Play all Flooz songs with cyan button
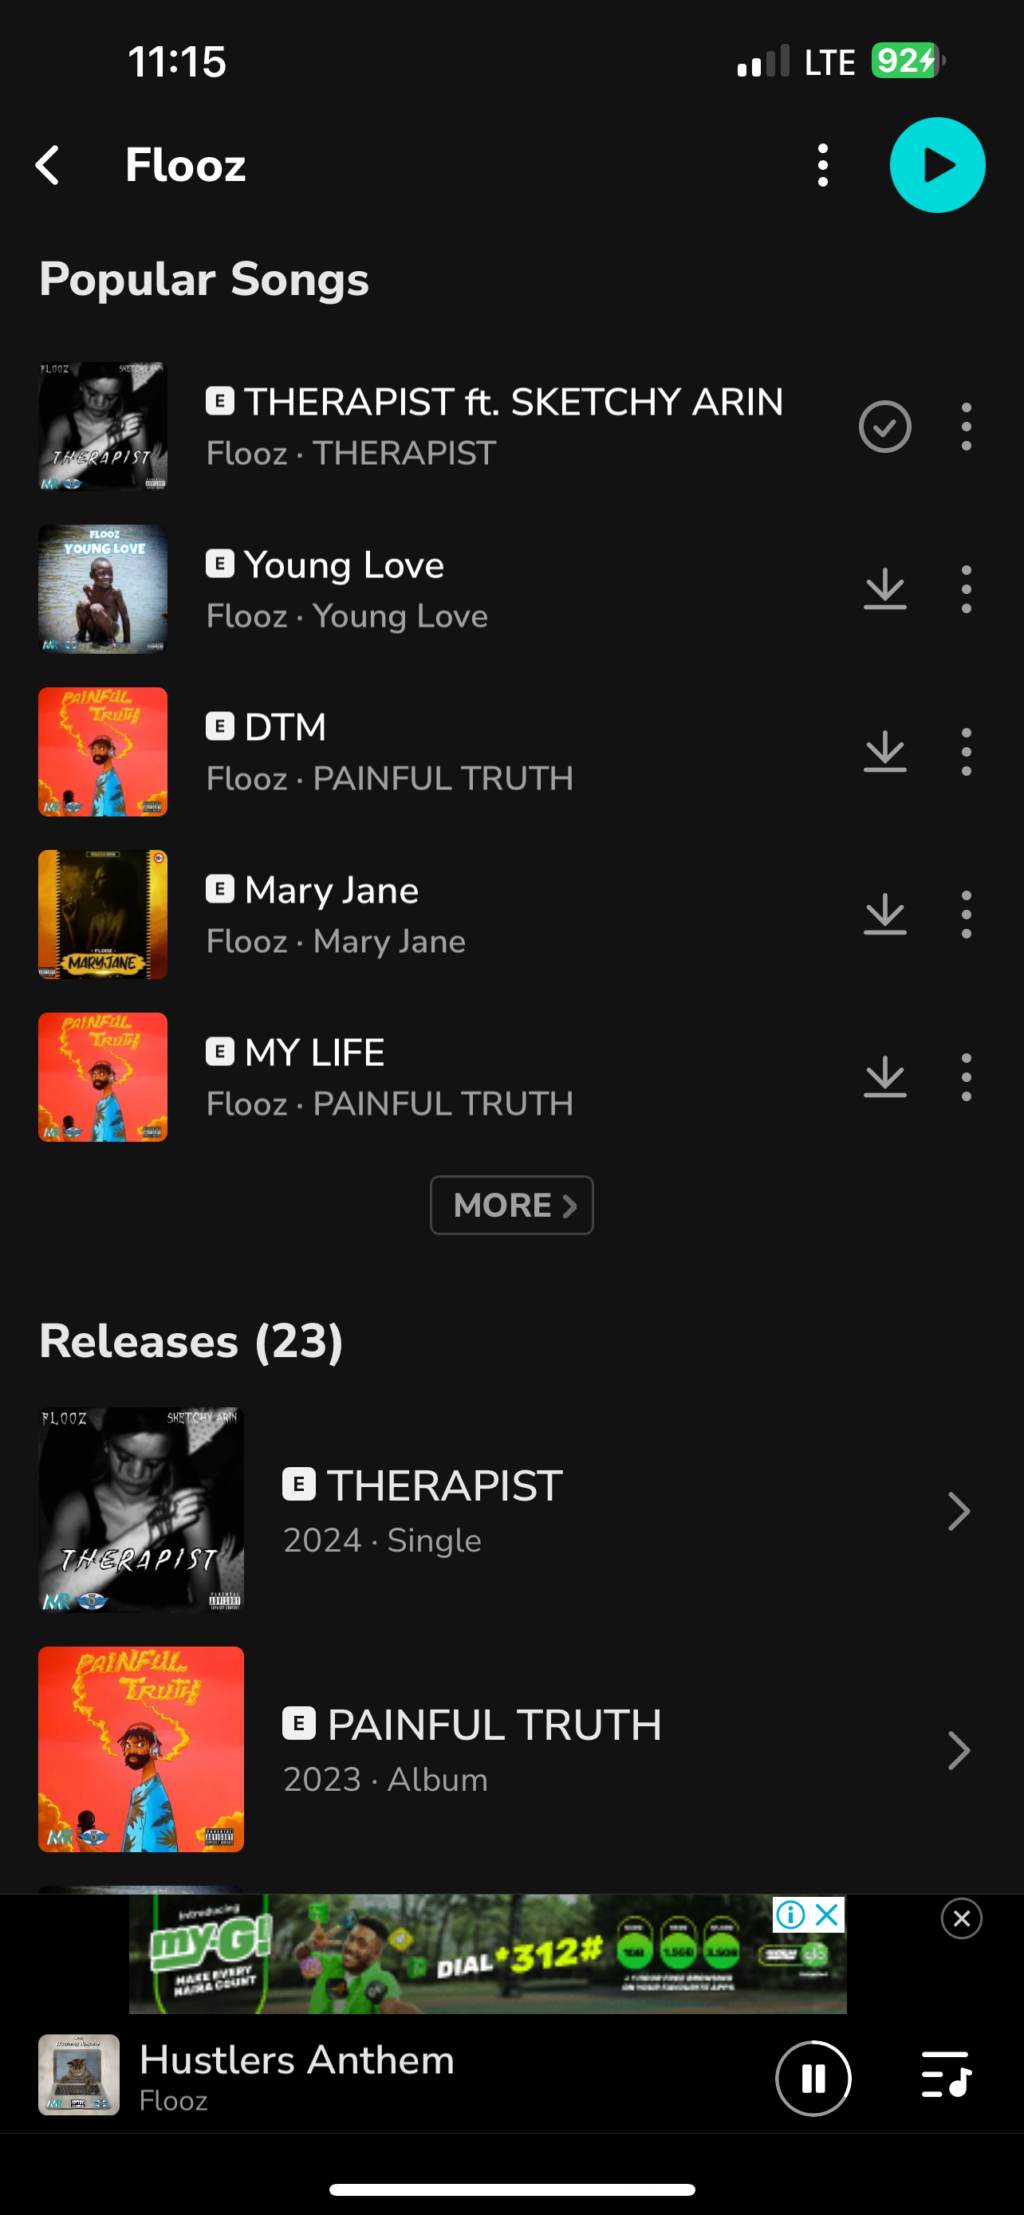 937,165
